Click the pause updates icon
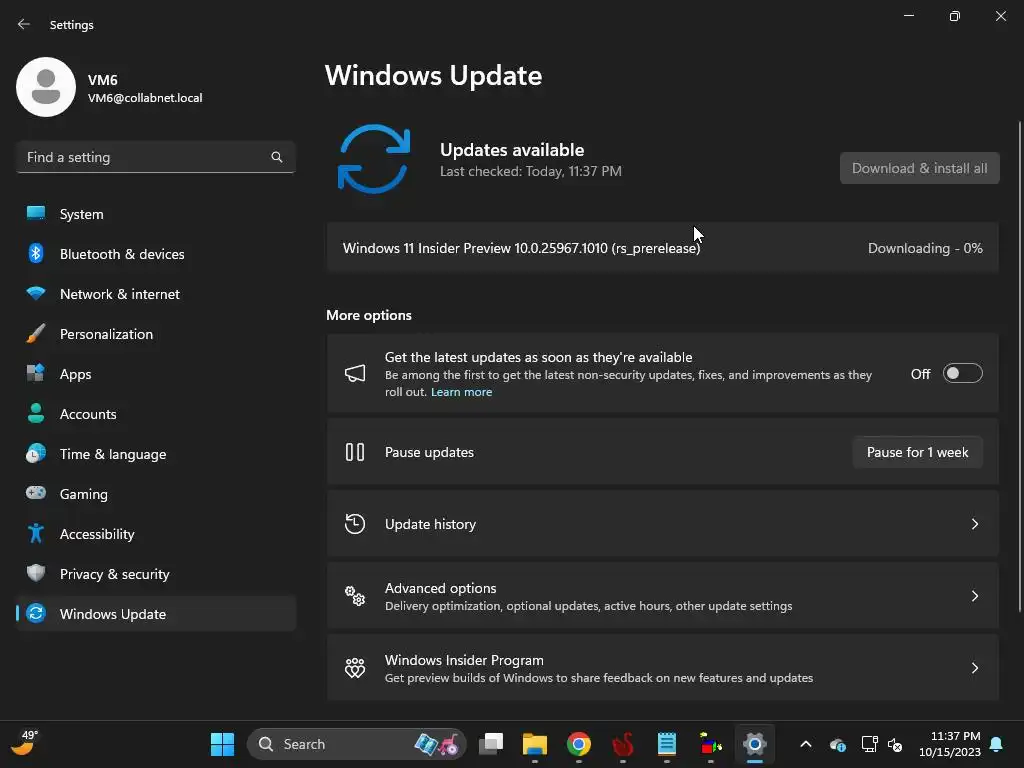The image size is (1024, 768). click(x=355, y=452)
